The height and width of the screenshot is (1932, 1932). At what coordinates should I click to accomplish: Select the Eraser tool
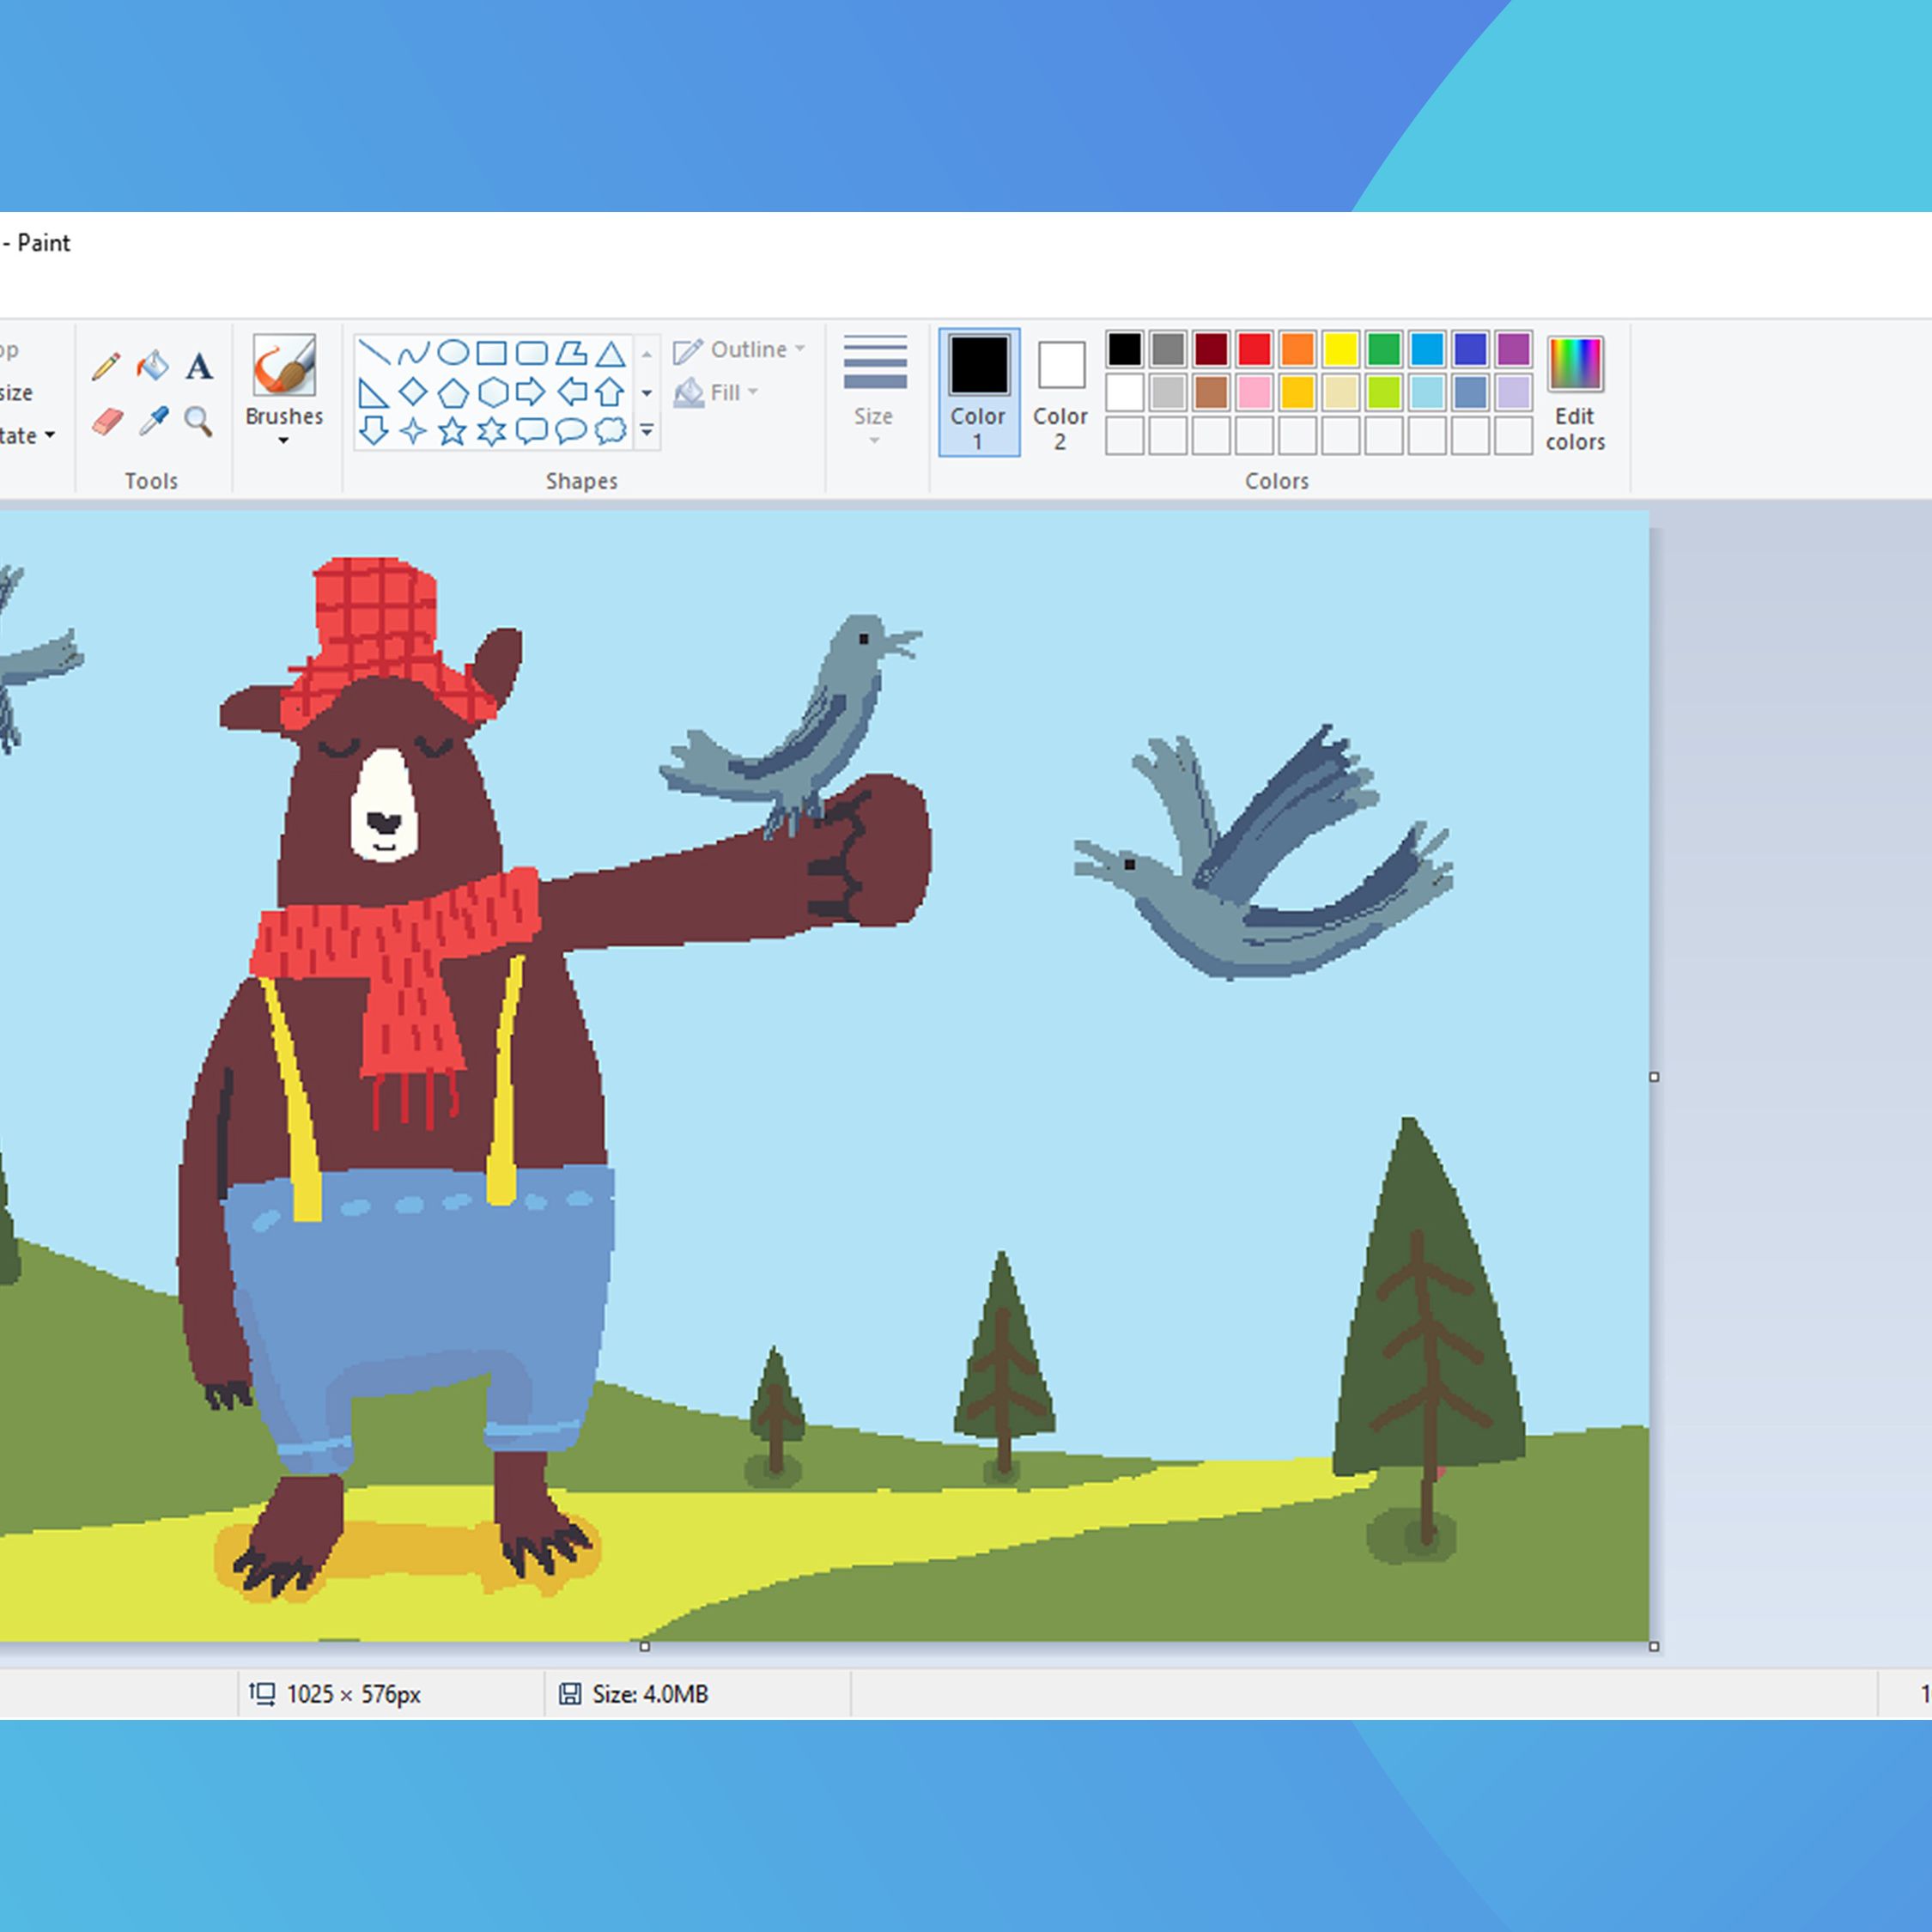[106, 421]
